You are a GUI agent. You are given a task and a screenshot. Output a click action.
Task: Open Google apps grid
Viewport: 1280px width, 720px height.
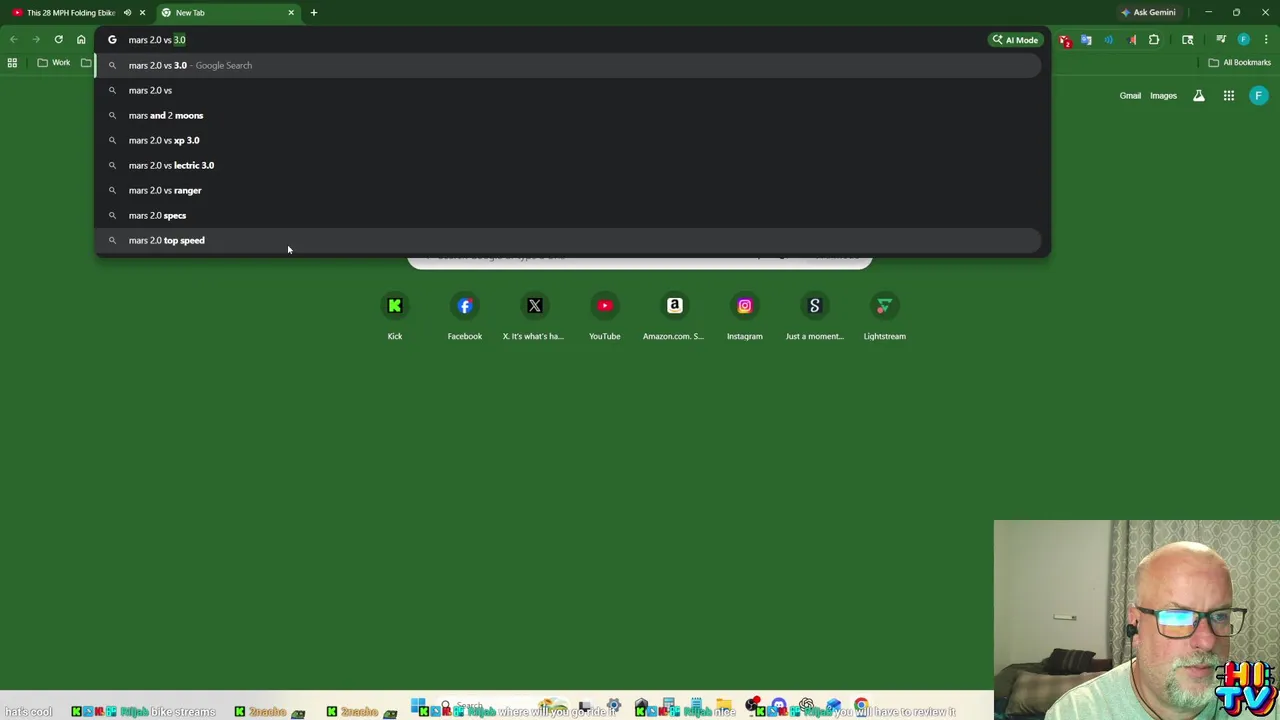[x=1229, y=96]
